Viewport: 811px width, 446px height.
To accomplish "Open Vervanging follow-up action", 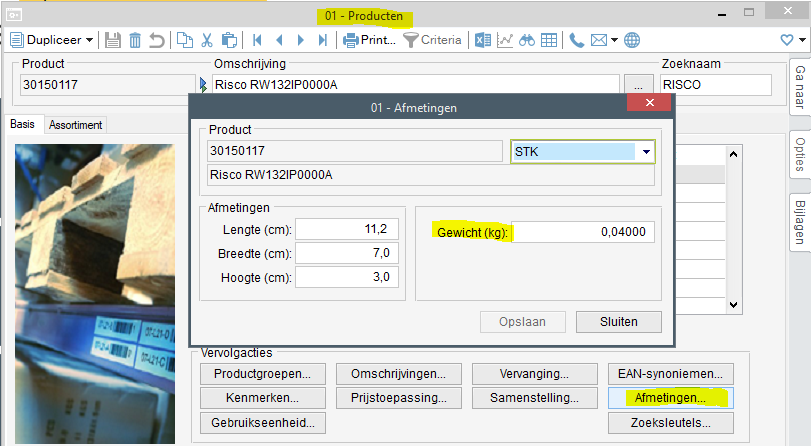I will 534,374.
